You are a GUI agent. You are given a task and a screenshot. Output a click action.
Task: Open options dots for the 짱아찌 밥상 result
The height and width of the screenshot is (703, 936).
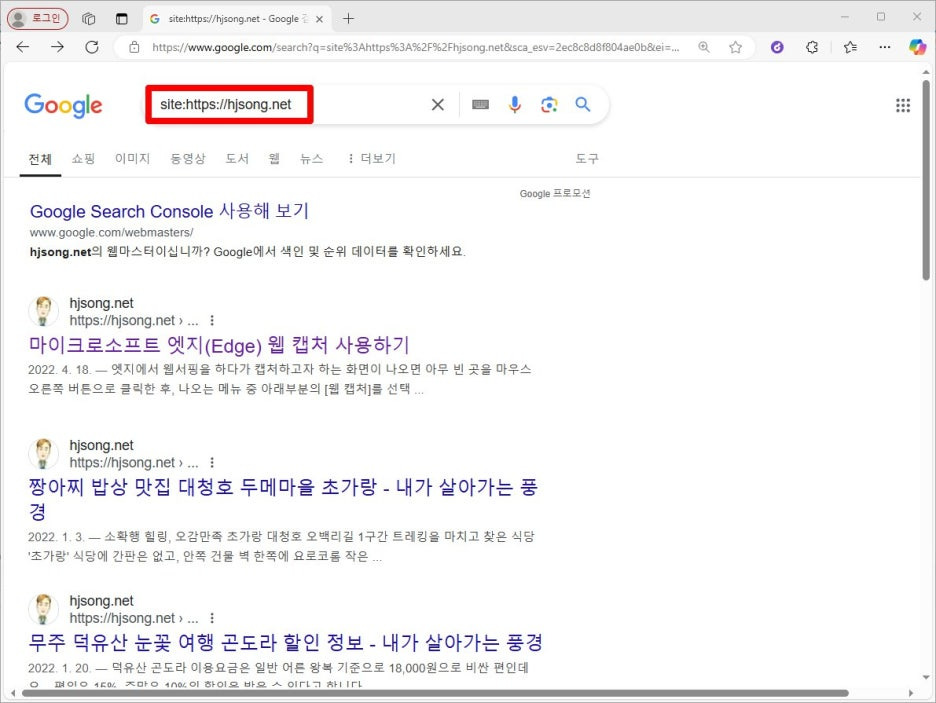click(x=212, y=462)
